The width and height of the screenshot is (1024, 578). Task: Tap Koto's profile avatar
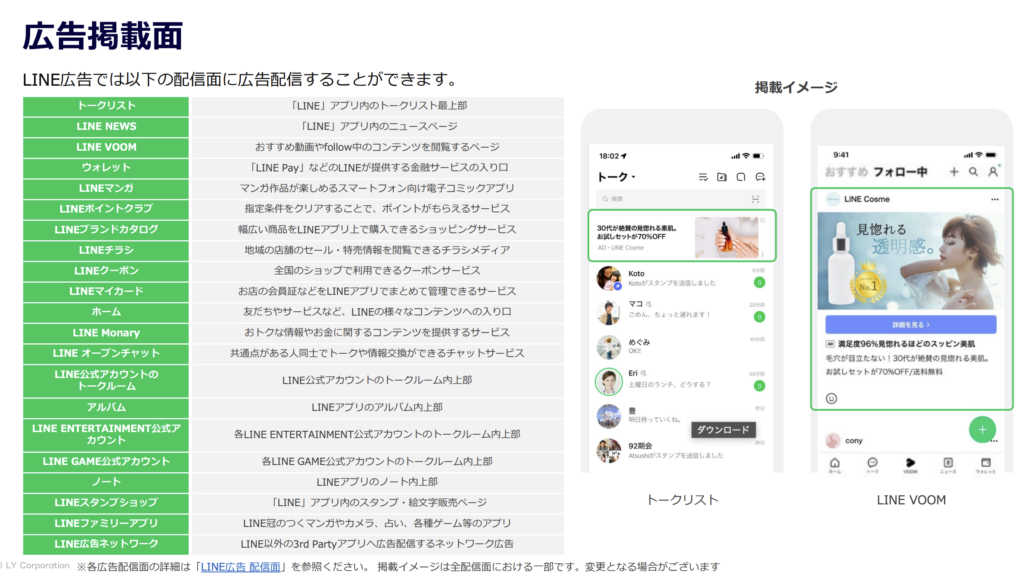(x=609, y=278)
